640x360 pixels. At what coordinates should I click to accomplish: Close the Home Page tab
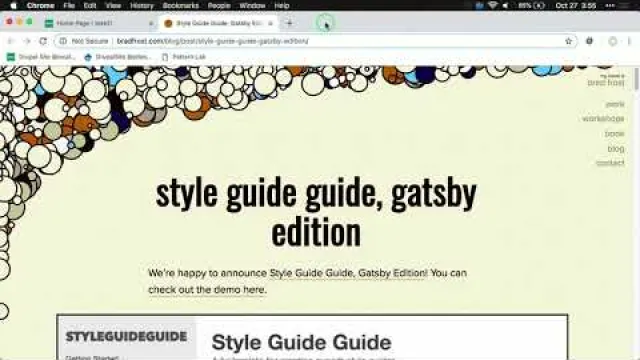151,23
